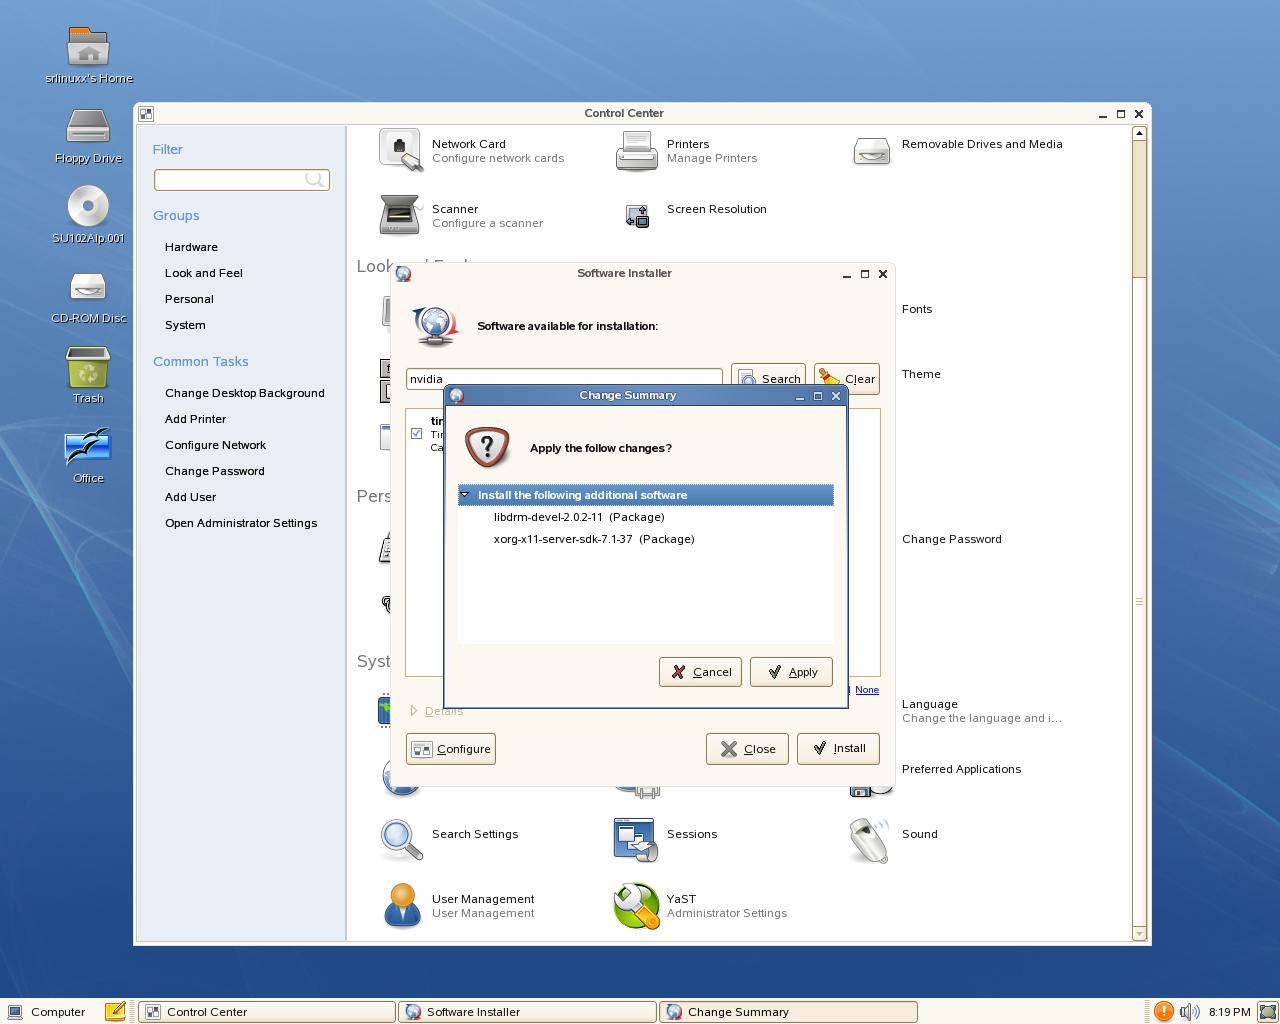The image size is (1280, 1024).
Task: Click Configure in Software Installer
Action: [x=451, y=749]
